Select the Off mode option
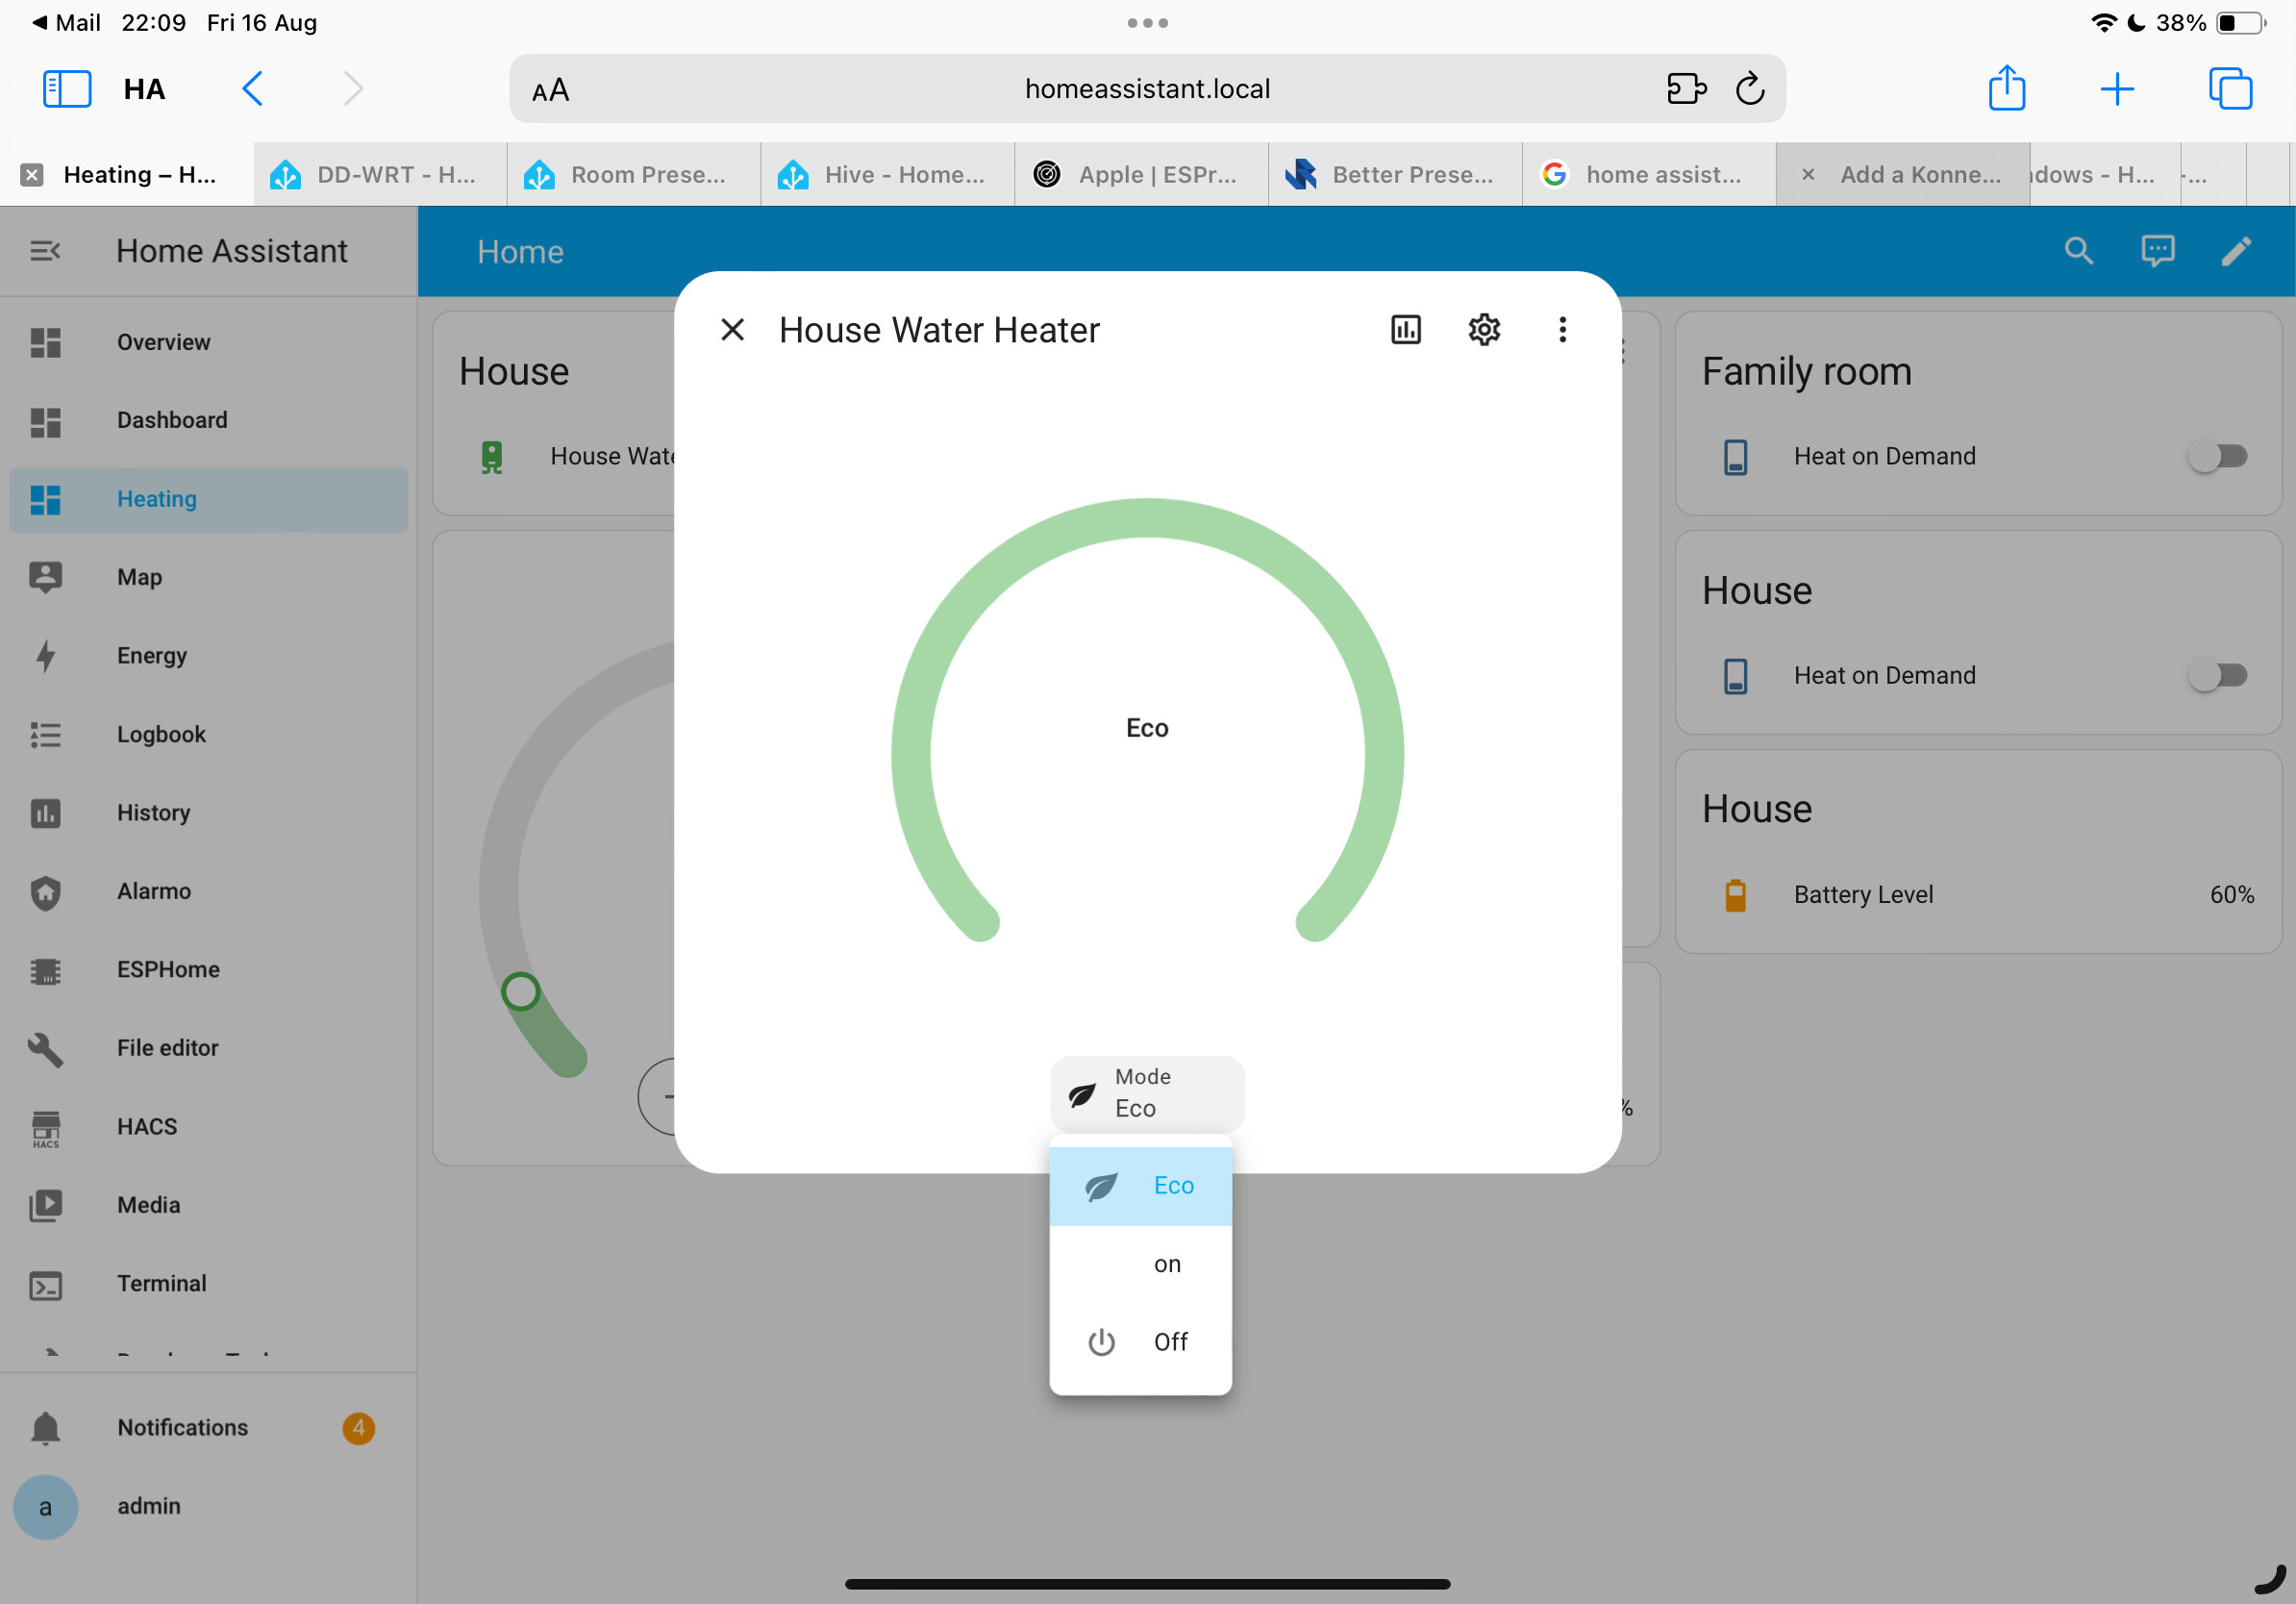This screenshot has height=1604, width=2296. pyautogui.click(x=1140, y=1341)
